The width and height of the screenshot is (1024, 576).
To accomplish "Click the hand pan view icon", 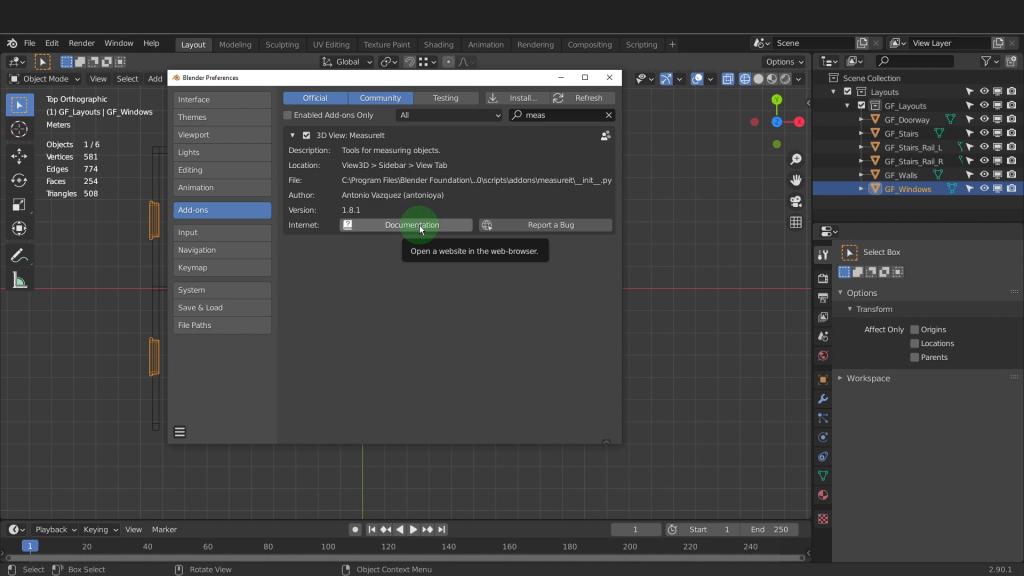I will click(796, 180).
